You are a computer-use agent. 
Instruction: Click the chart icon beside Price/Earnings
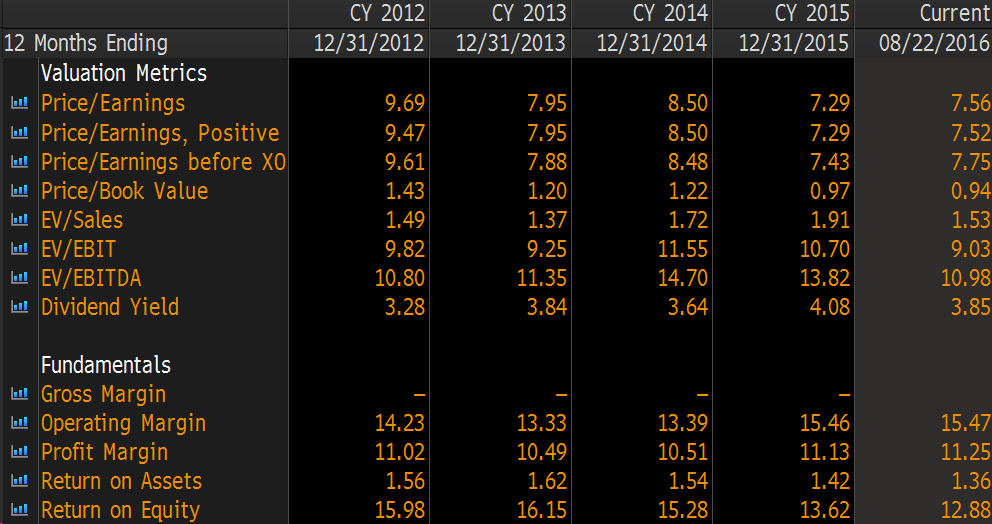click(18, 103)
